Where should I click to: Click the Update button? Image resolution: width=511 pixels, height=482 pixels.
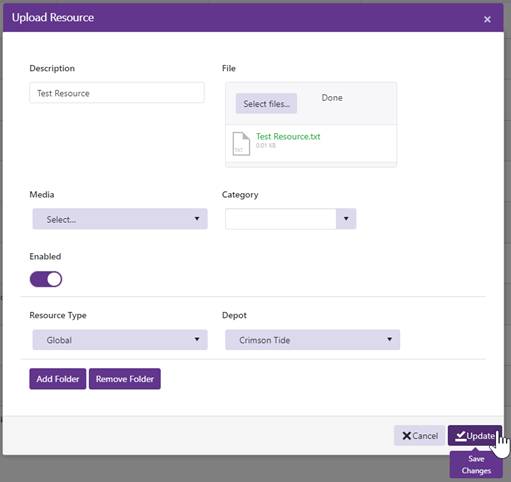[x=475, y=435]
